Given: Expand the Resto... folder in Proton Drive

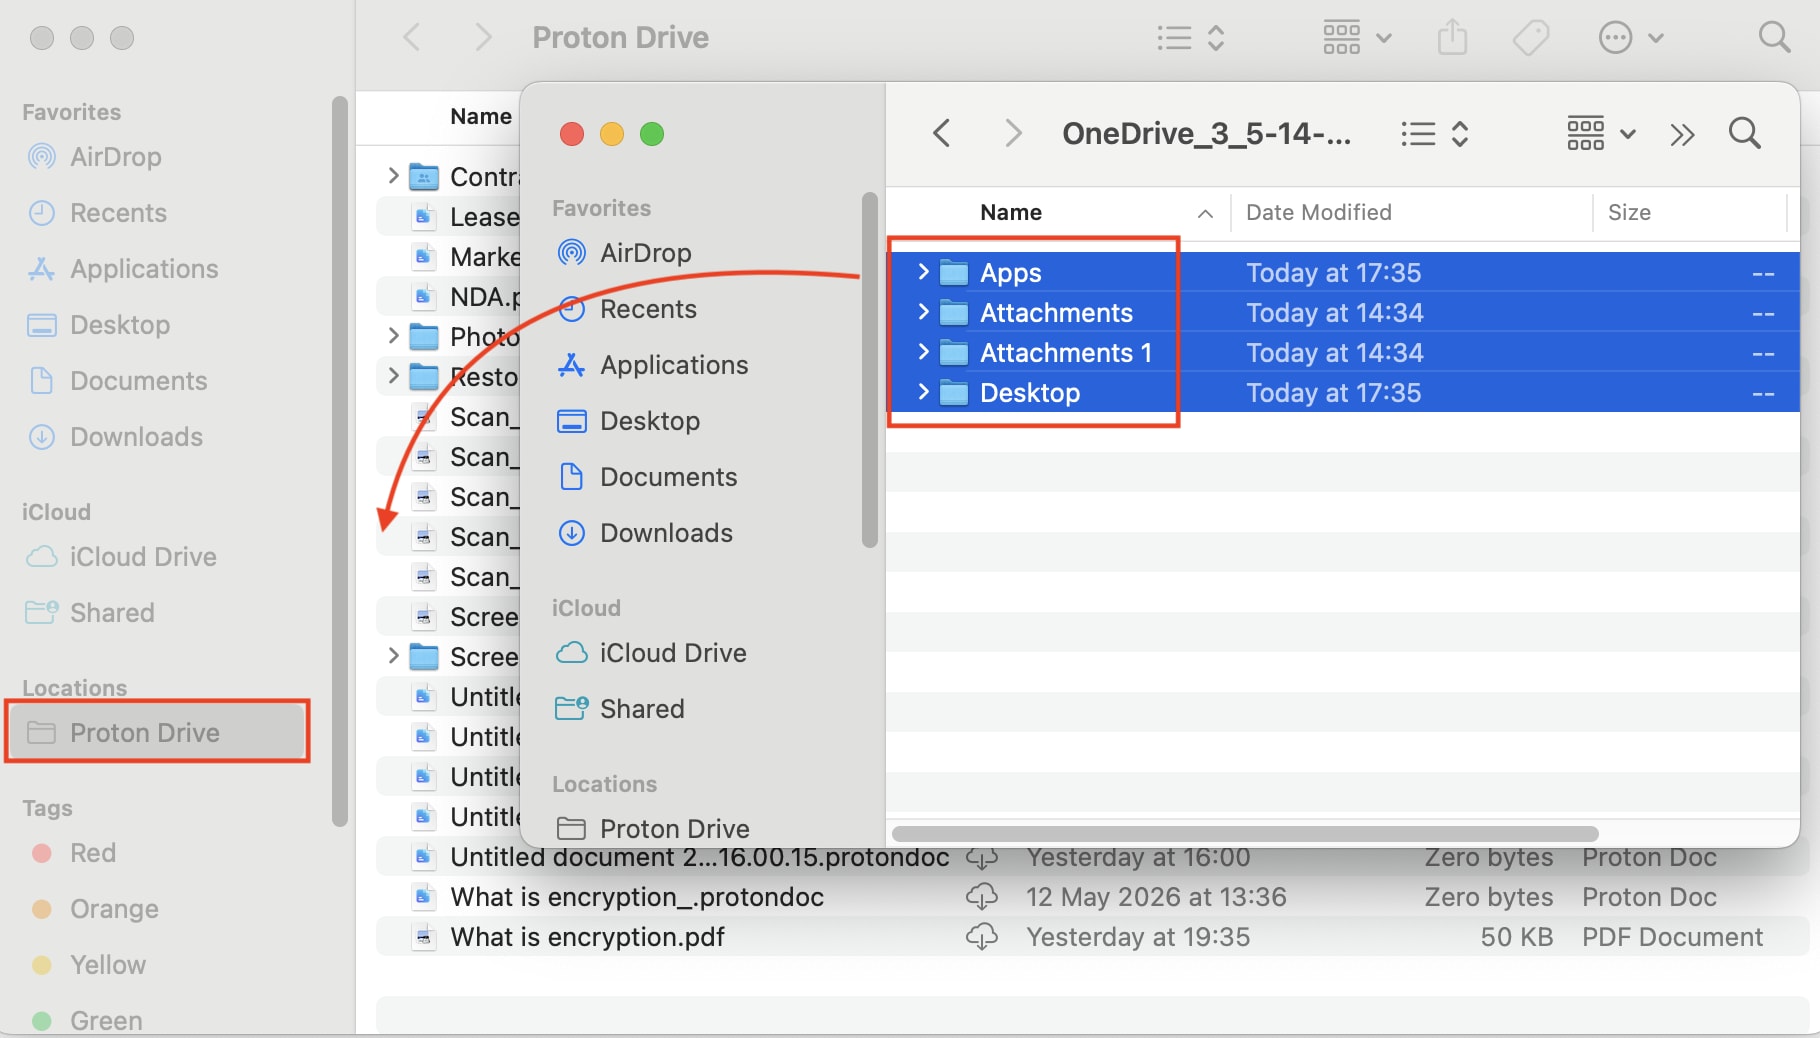Looking at the screenshot, I should 393,376.
